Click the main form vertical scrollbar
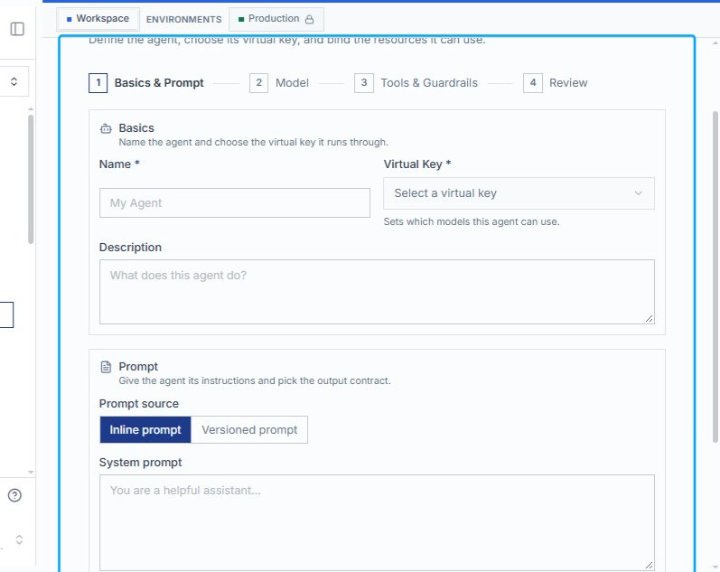 (715, 277)
